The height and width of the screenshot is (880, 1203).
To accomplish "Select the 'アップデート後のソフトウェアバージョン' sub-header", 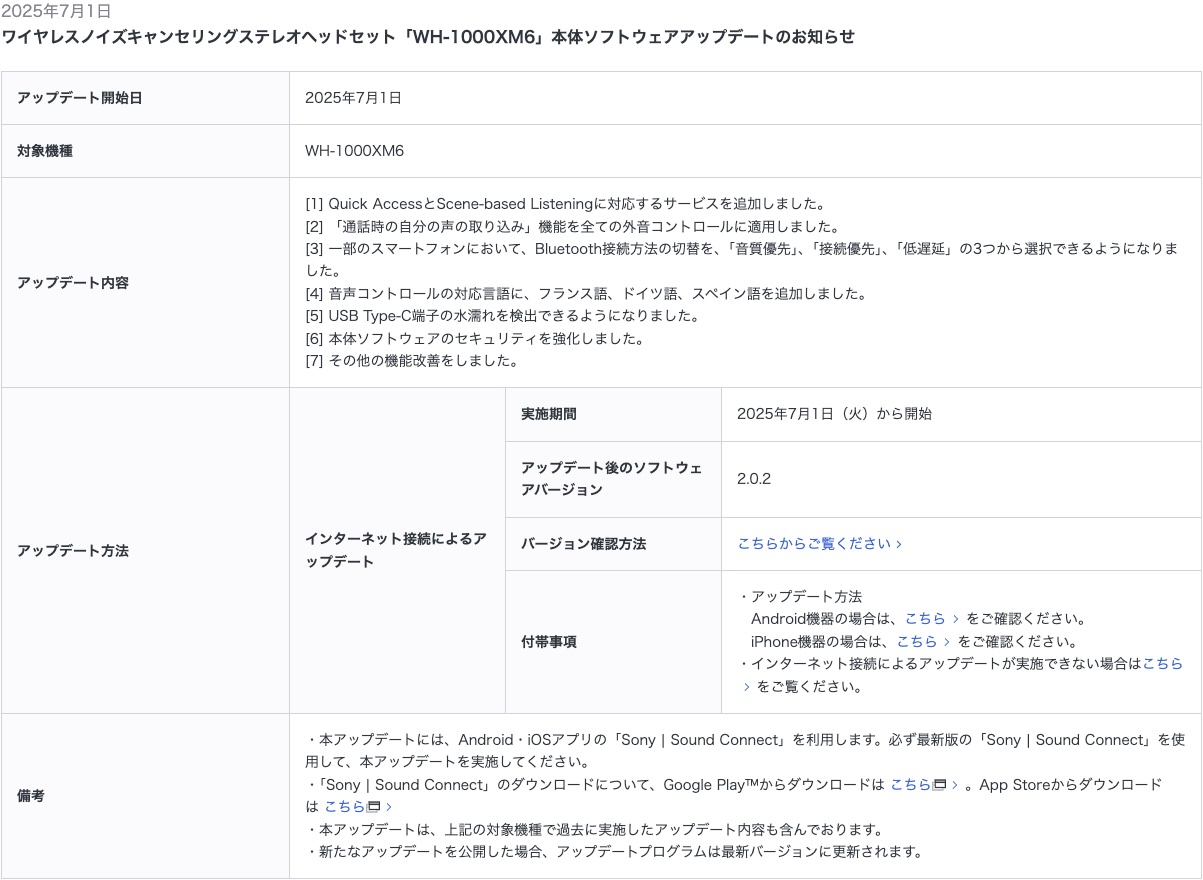I will 612,479.
